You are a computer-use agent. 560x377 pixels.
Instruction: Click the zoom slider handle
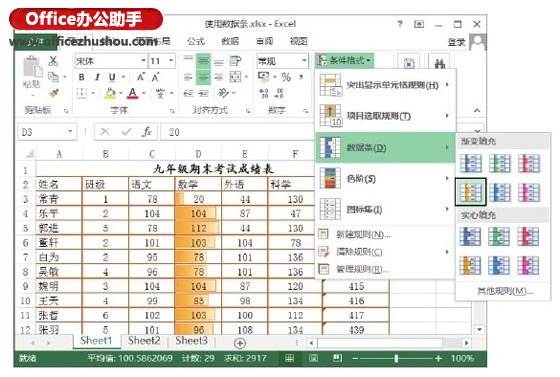(396, 358)
